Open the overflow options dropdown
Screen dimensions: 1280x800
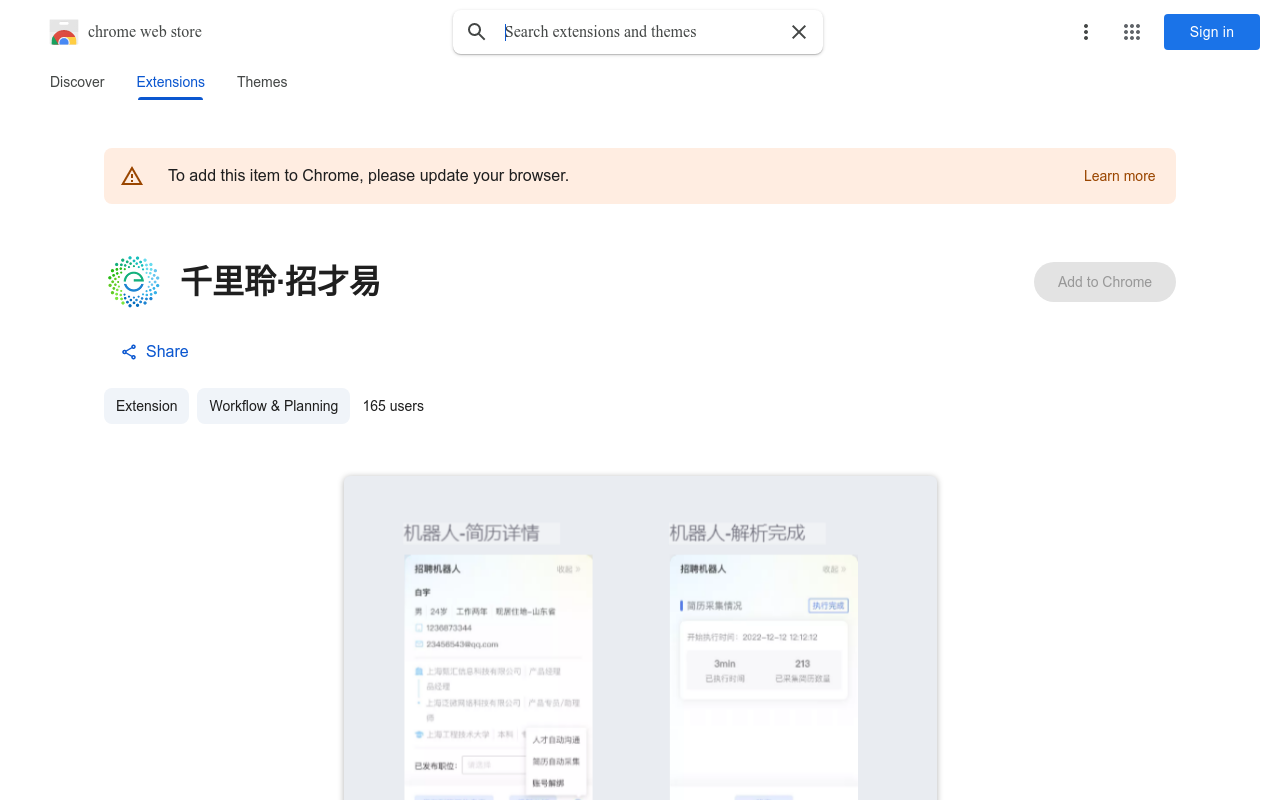point(1086,32)
